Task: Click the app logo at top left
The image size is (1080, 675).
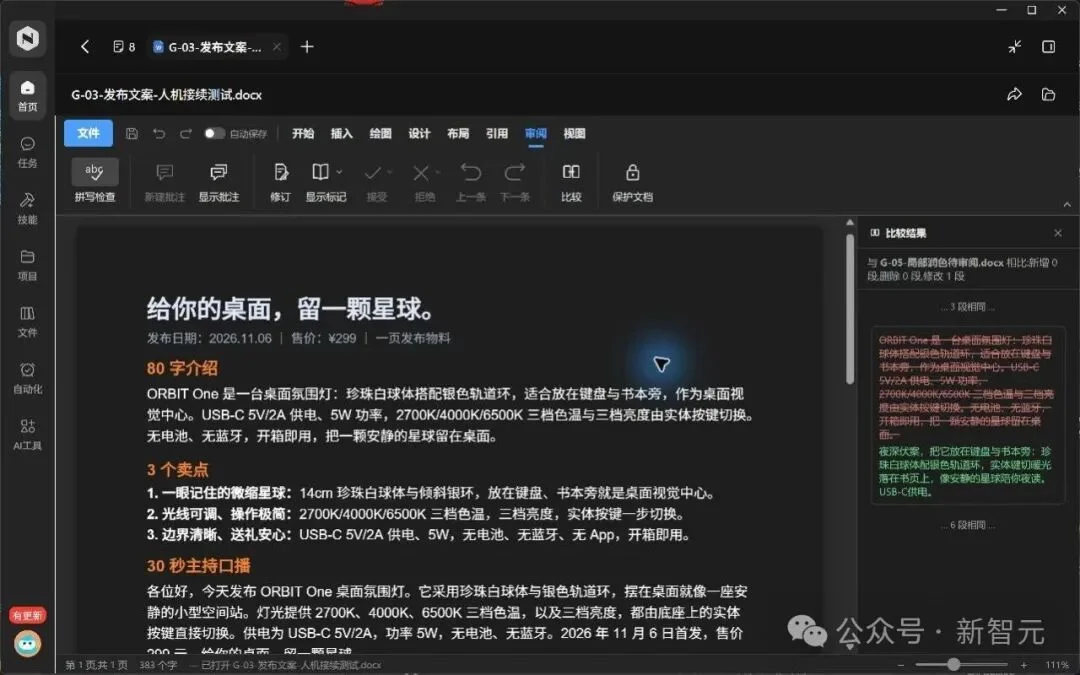Action: [x=28, y=38]
